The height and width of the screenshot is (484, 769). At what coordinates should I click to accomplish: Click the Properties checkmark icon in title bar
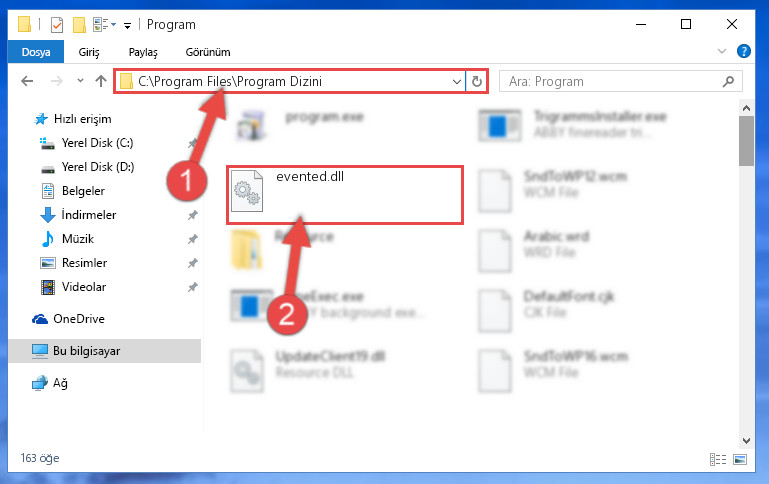point(57,25)
